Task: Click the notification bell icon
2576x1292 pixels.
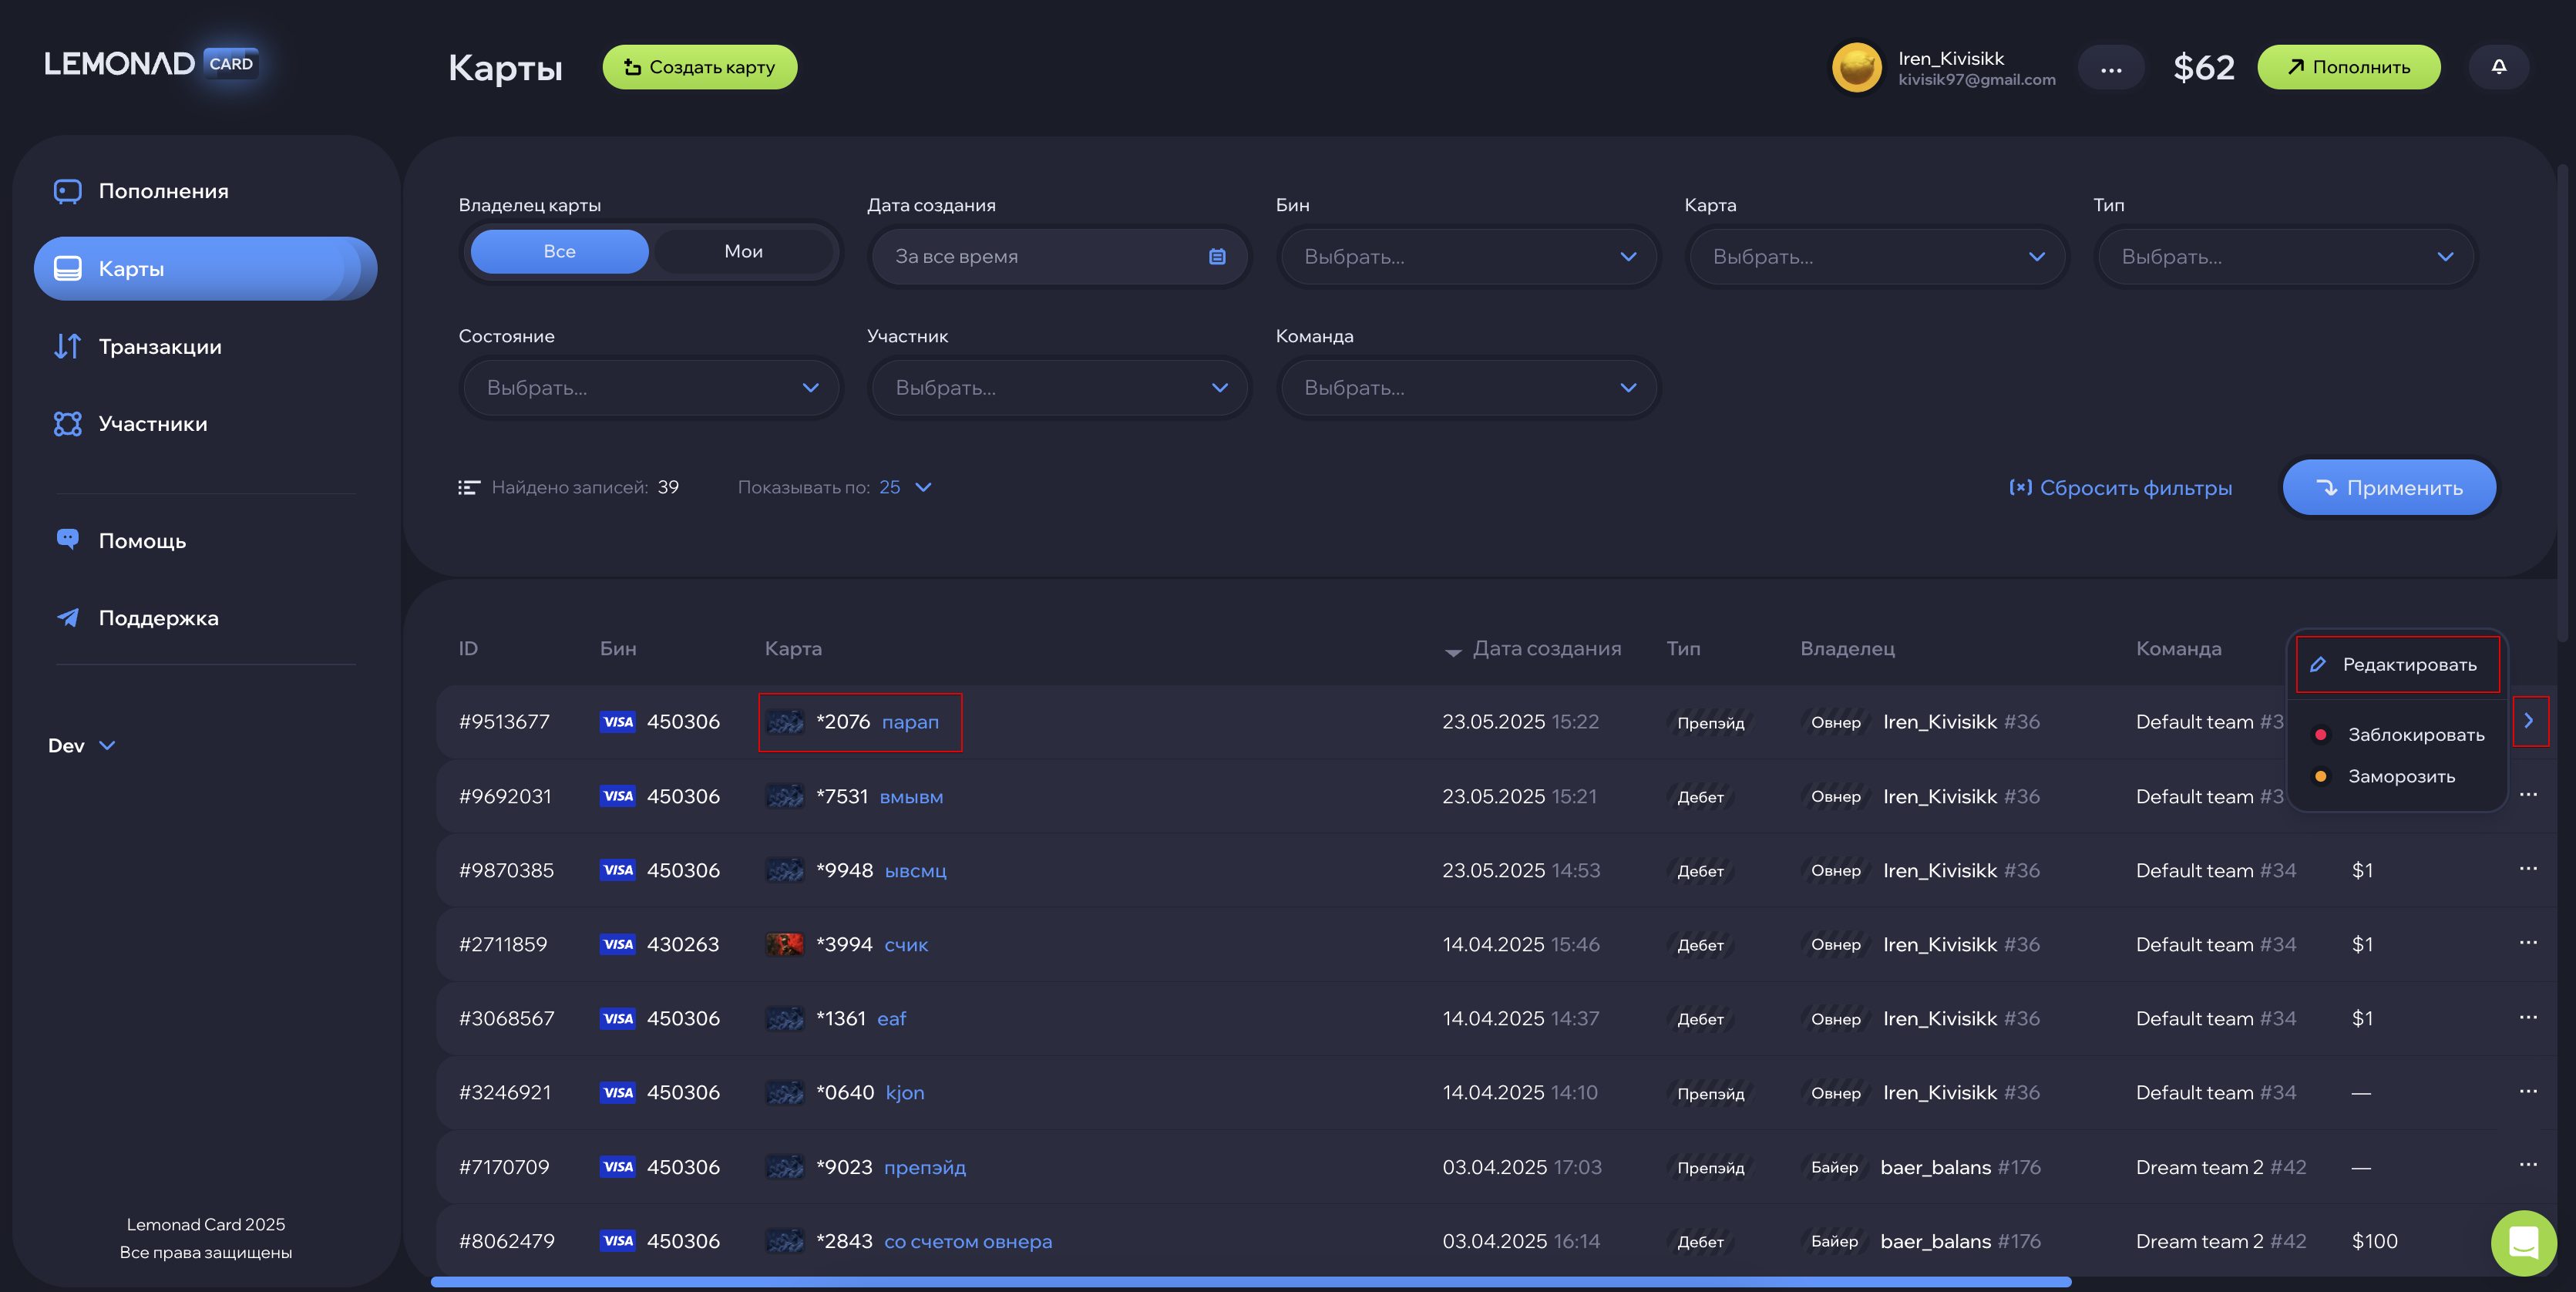Action: [x=2498, y=67]
